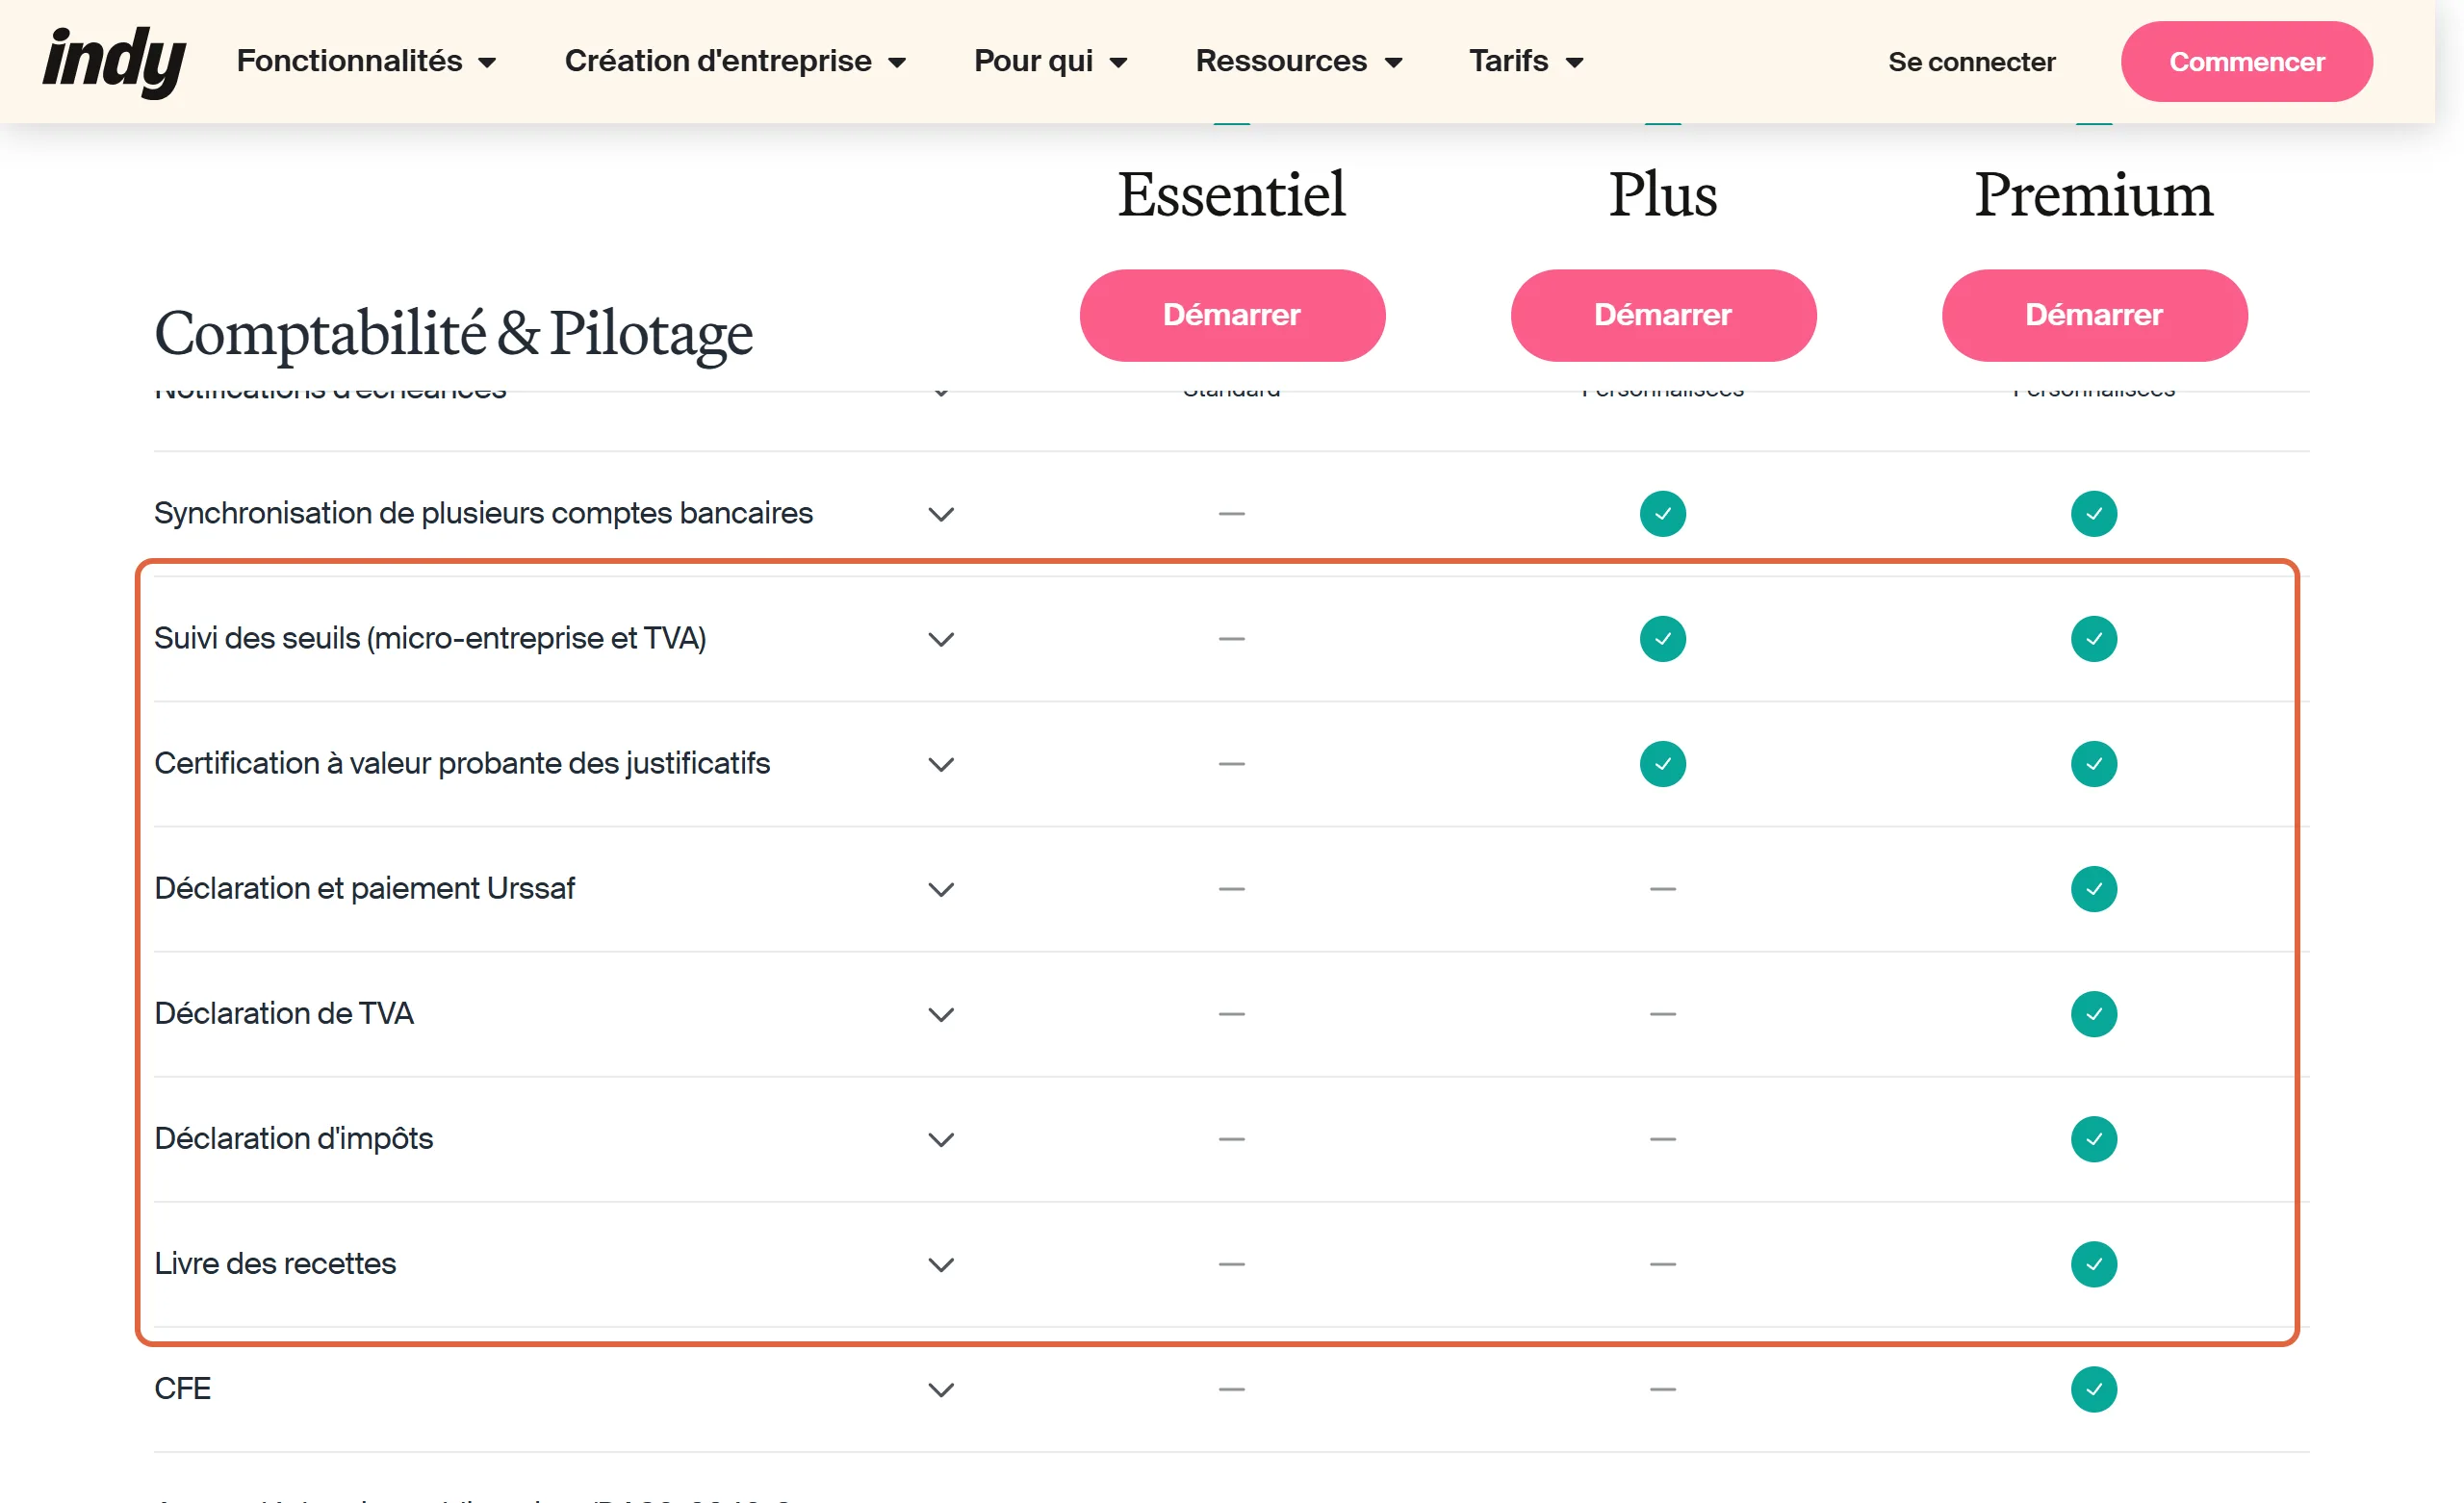Expand Livre des recettes chevron
The height and width of the screenshot is (1503, 2464).
941,1264
